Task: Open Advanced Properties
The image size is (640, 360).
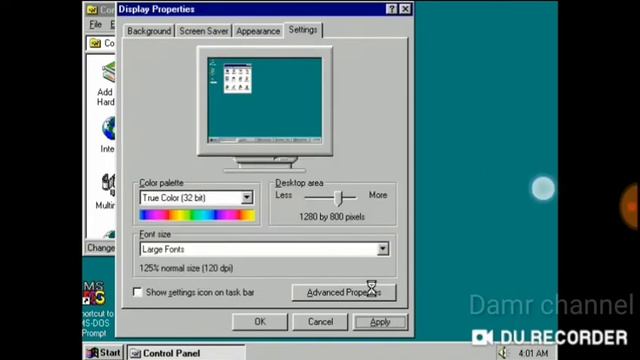Action: [x=344, y=293]
